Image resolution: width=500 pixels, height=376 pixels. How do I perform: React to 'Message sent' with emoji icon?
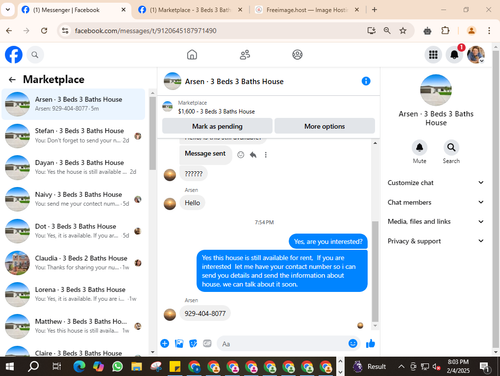(x=241, y=155)
